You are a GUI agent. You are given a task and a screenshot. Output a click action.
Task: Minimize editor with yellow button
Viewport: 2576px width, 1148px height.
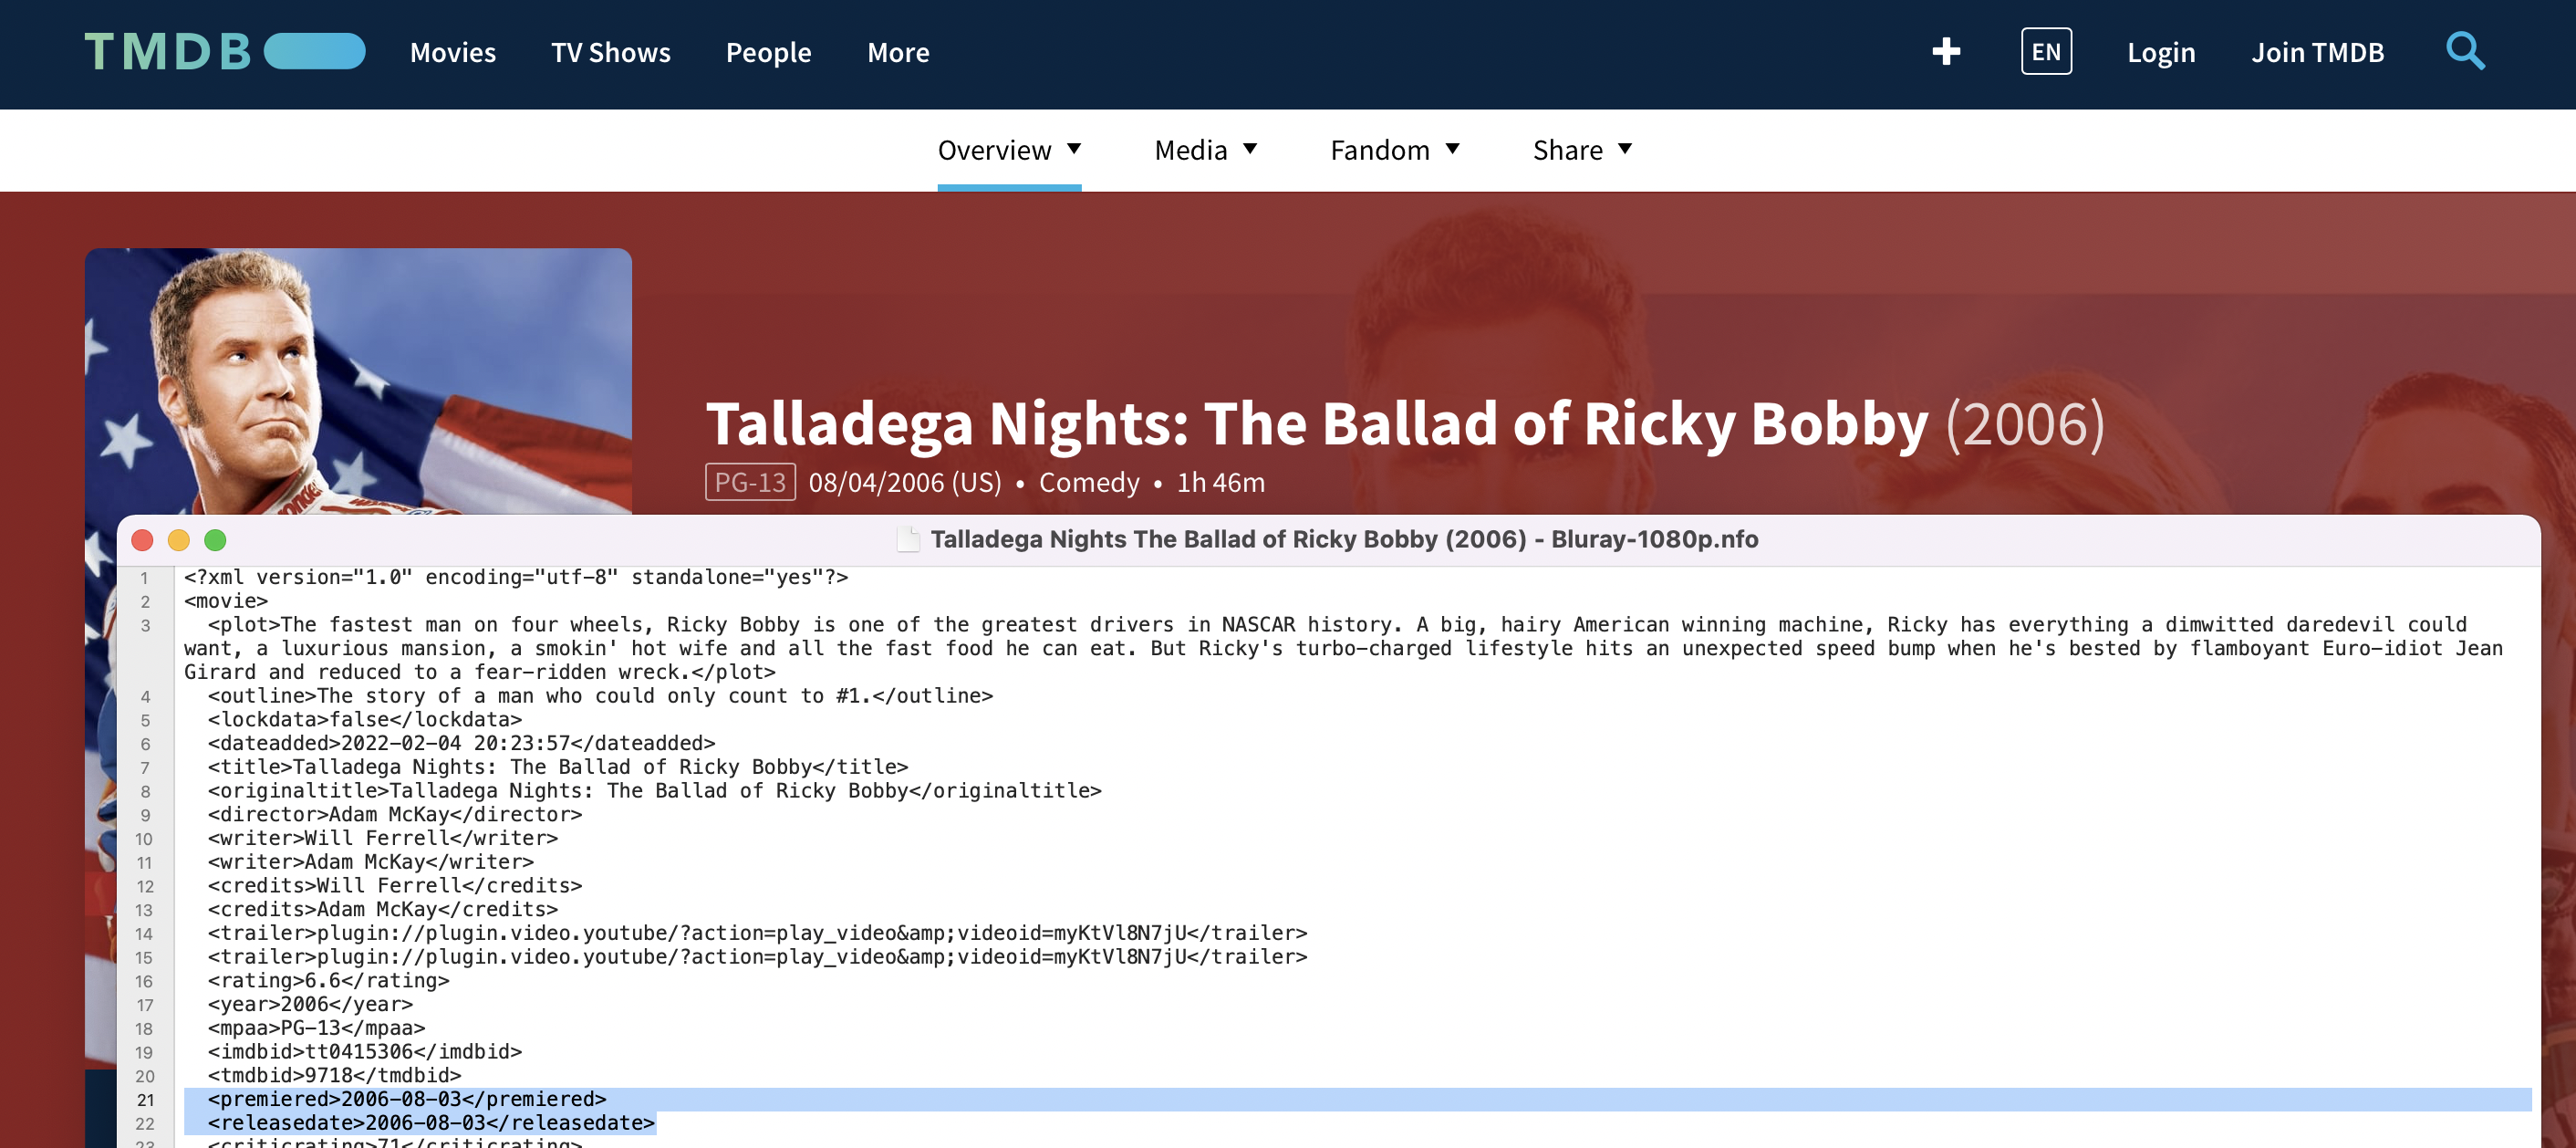point(179,540)
